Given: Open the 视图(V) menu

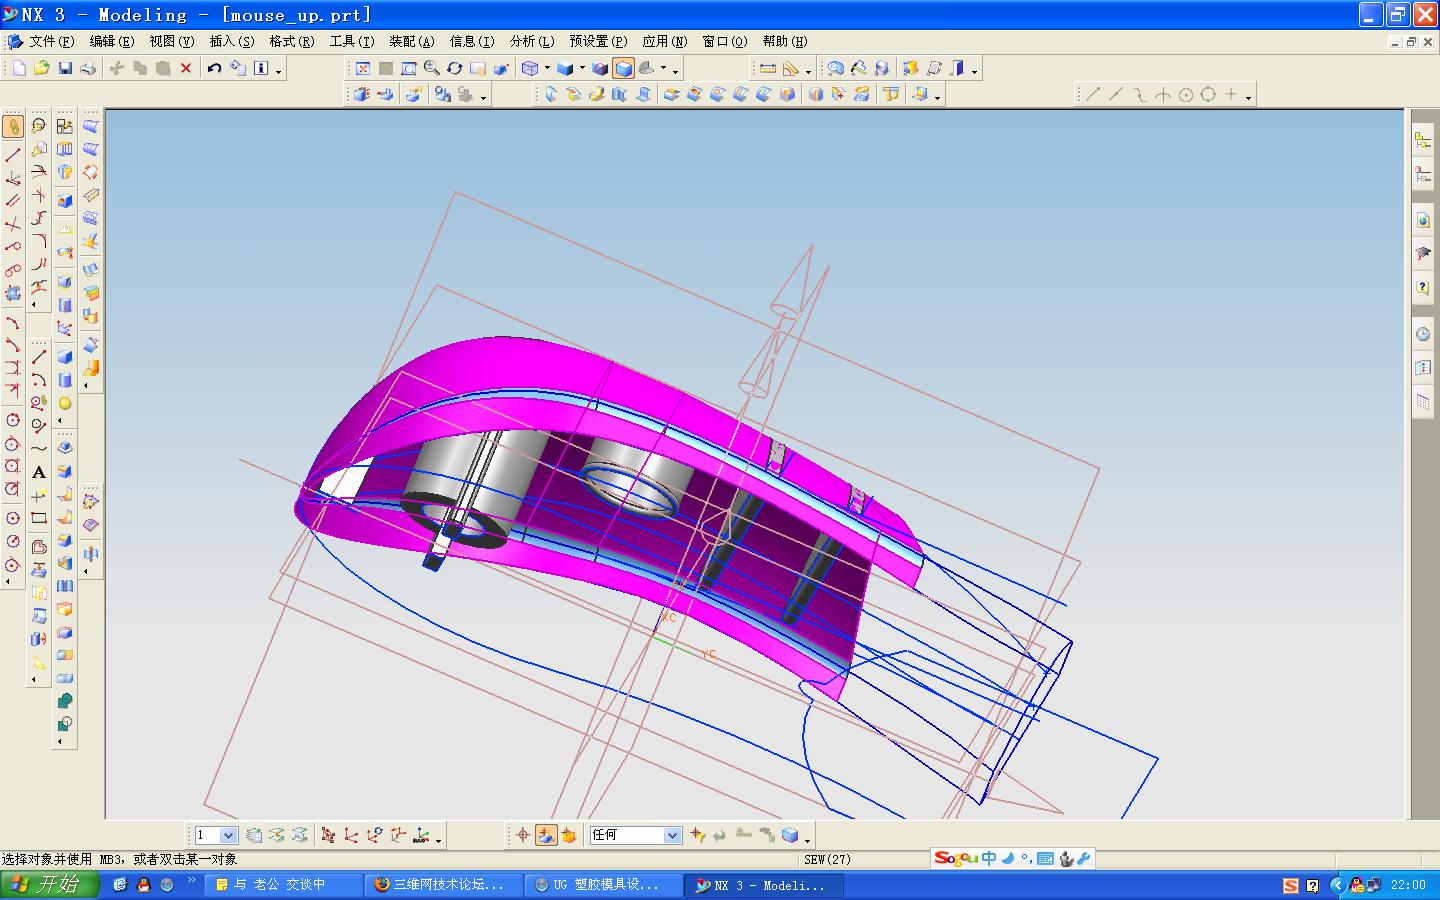Looking at the screenshot, I should tap(172, 41).
